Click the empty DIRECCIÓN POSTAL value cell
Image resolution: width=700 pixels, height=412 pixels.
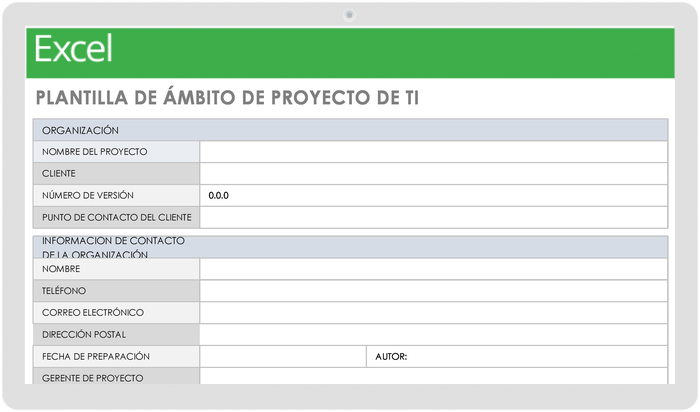433,335
